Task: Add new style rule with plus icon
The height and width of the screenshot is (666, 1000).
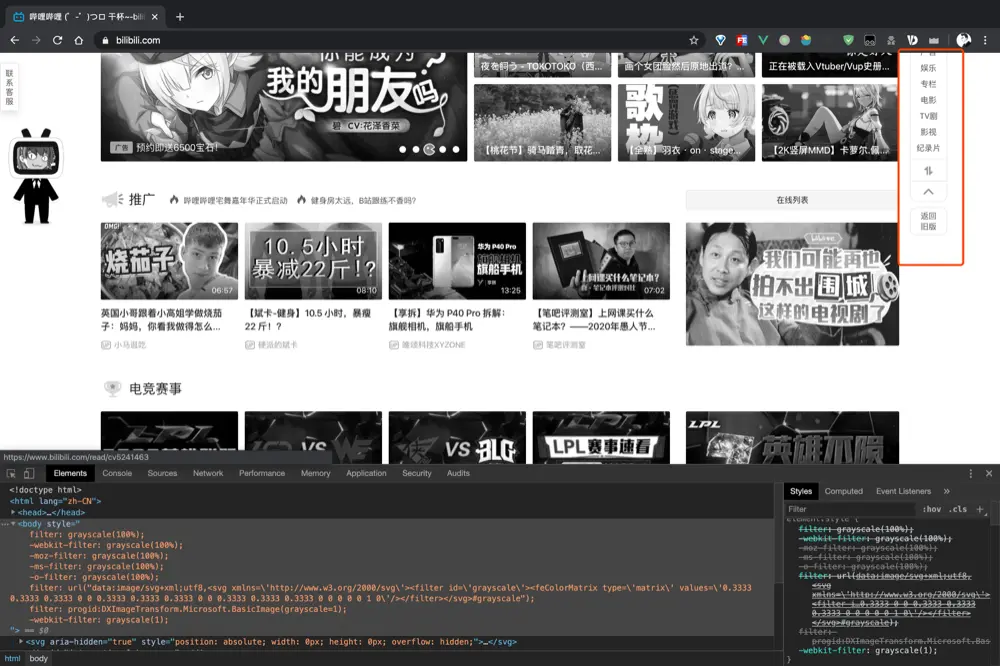Action: pyautogui.click(x=980, y=509)
